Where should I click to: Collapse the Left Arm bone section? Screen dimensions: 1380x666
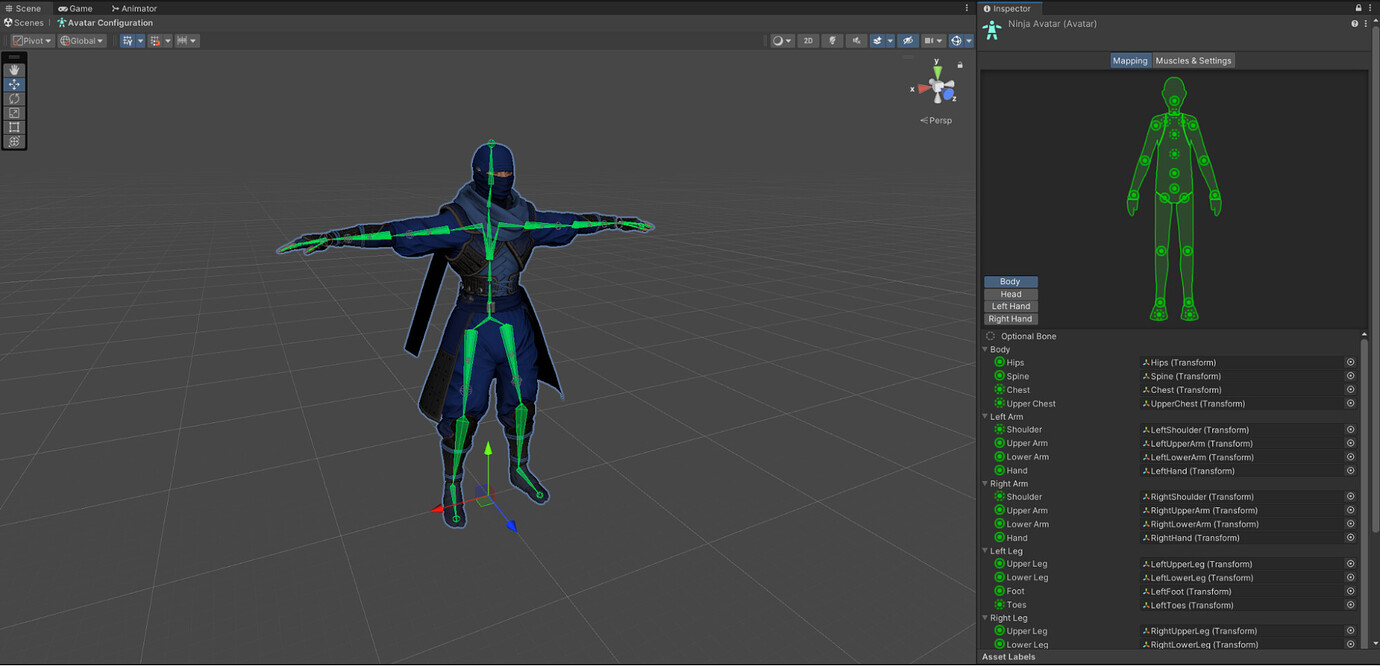pos(984,416)
